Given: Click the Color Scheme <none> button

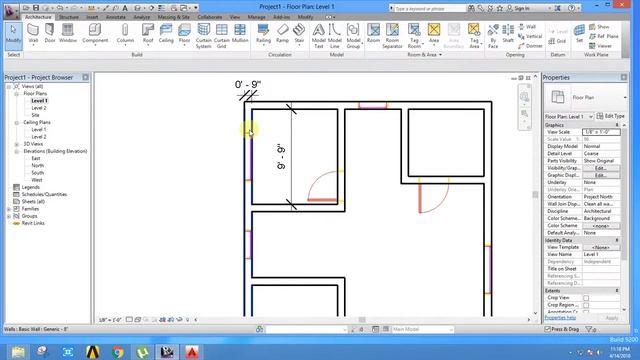Looking at the screenshot, I should (601, 226).
